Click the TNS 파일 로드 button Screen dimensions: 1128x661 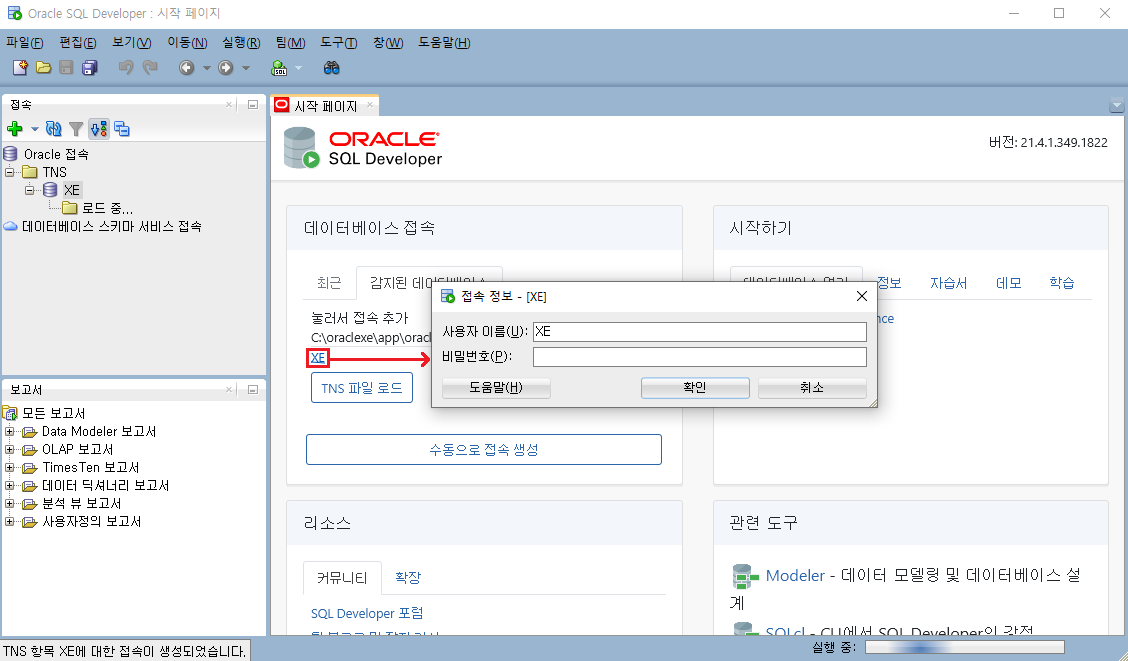coord(362,388)
